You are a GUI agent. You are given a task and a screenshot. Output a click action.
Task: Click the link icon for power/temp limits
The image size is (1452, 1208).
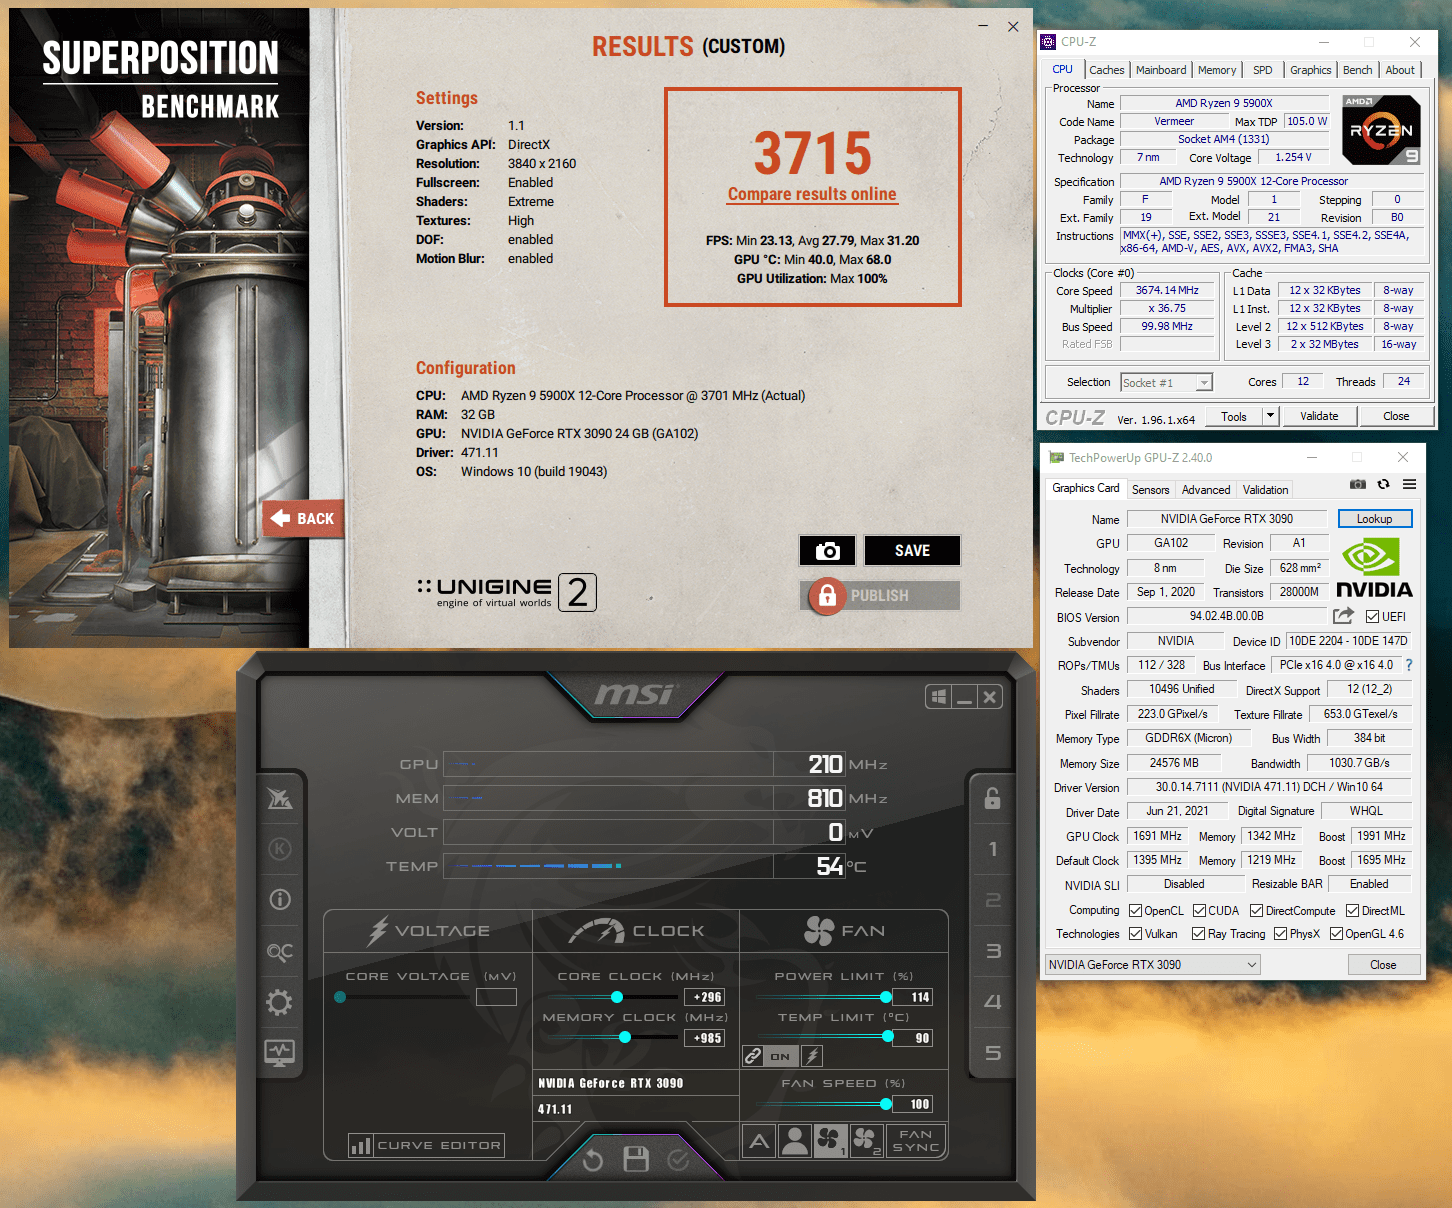click(753, 1056)
